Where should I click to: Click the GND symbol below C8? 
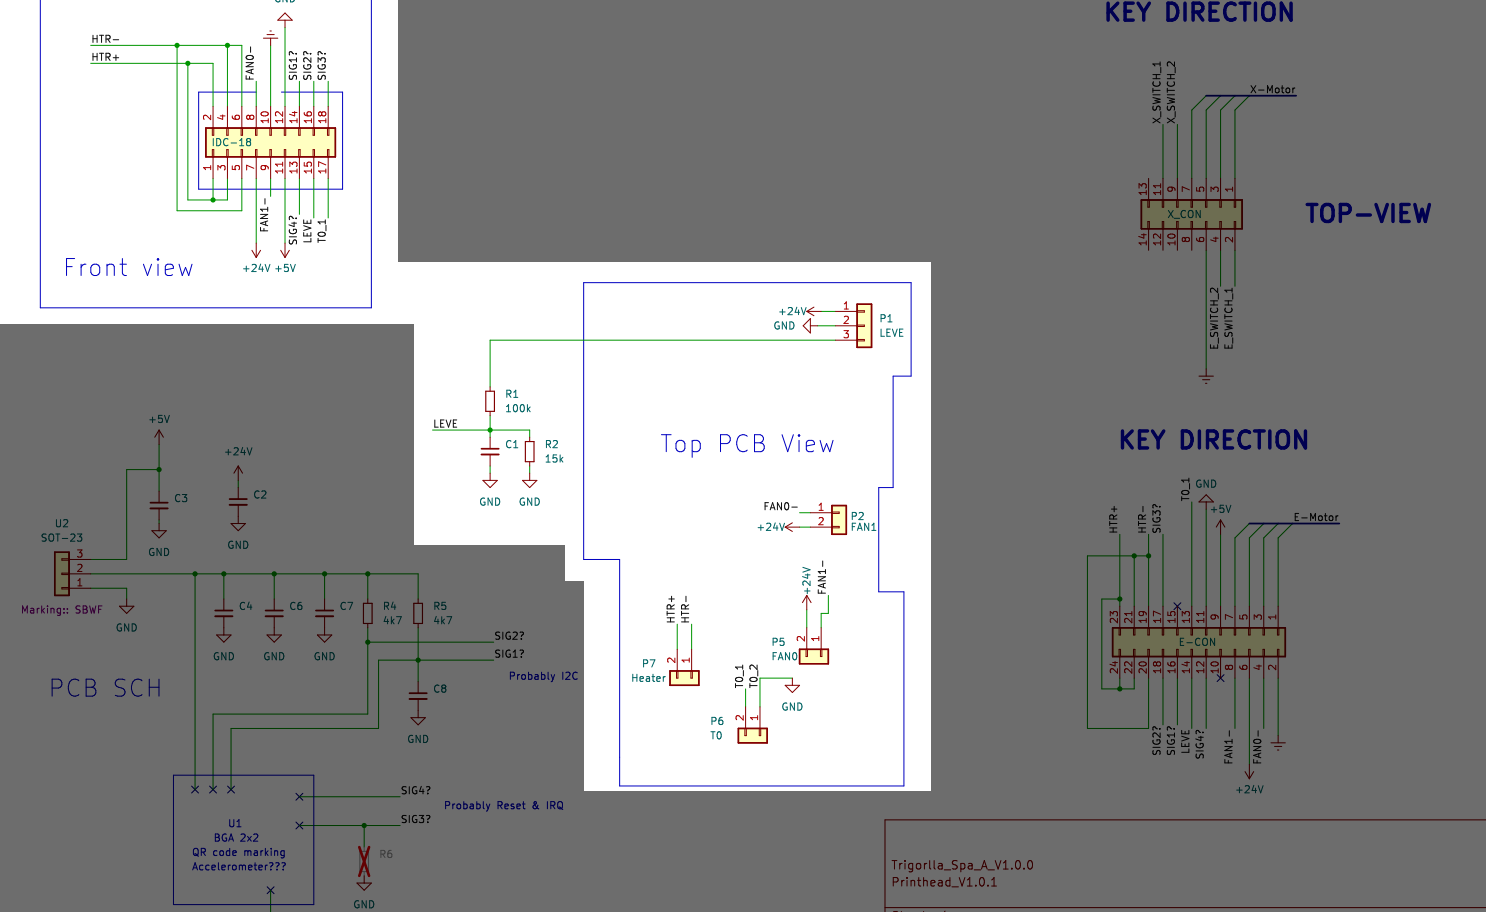[x=418, y=728]
